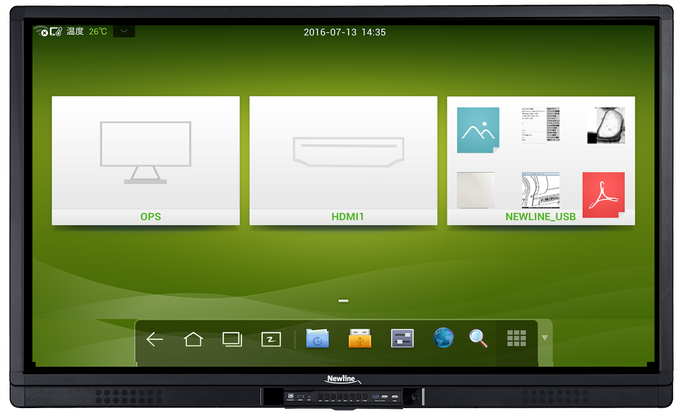This screenshot has width=680, height=415.
Task: Open the teal image file thumbnail
Action: coord(478,130)
